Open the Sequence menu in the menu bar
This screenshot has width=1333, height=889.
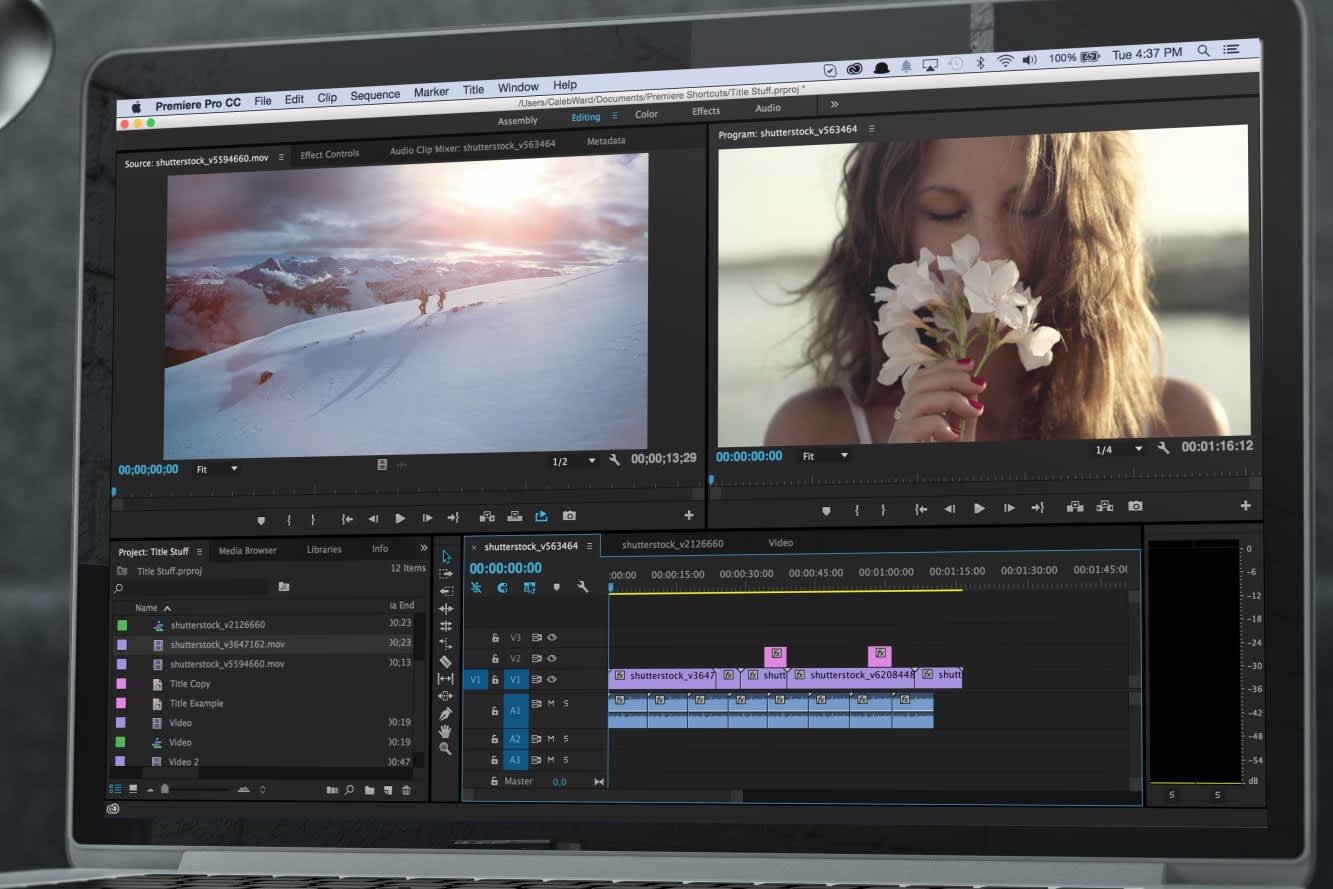(x=375, y=96)
